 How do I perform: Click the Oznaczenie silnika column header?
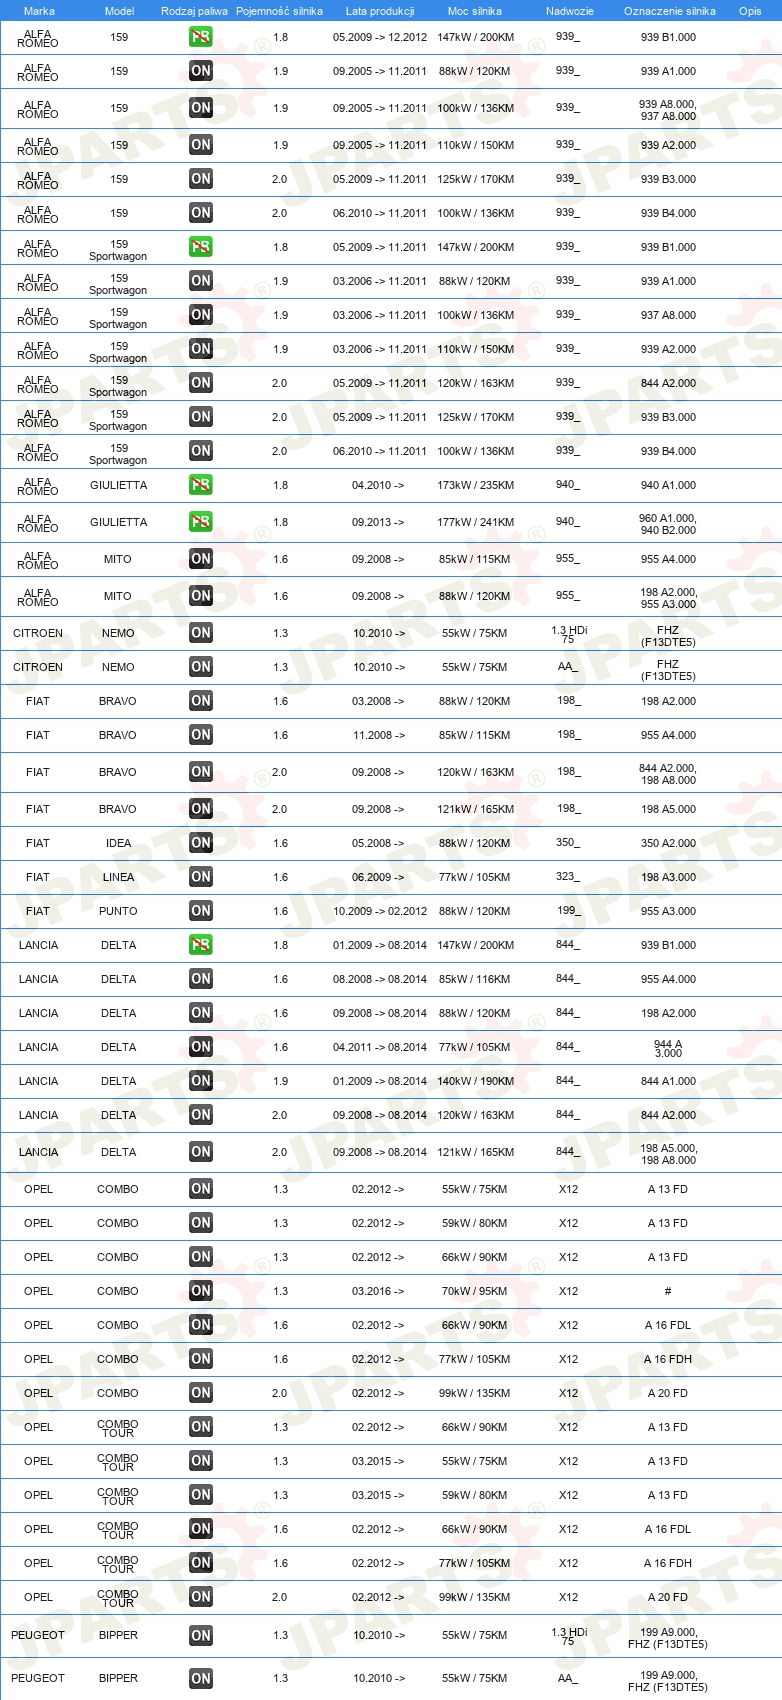click(670, 11)
